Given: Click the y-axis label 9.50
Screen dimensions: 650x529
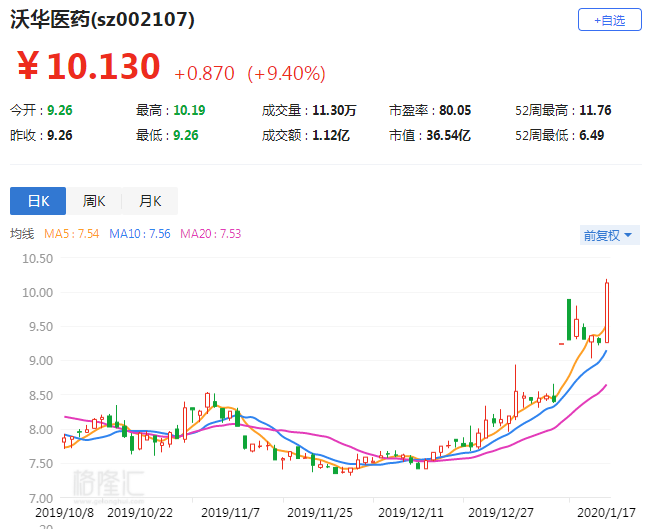Looking at the screenshot, I should pyautogui.click(x=41, y=327).
